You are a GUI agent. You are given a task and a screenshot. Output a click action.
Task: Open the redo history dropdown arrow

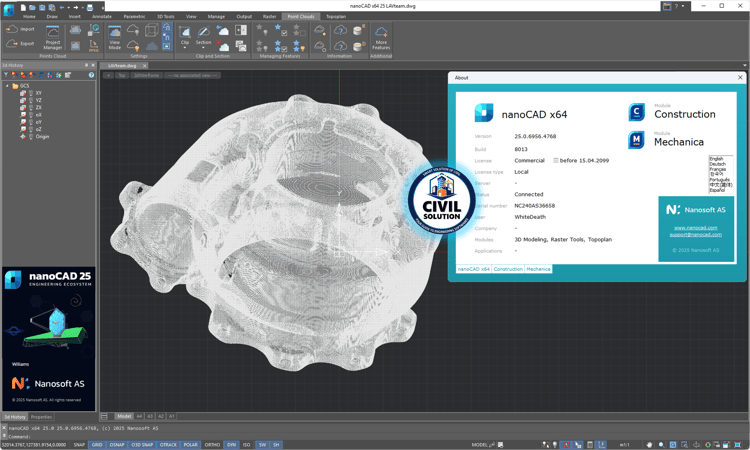coord(82,7)
